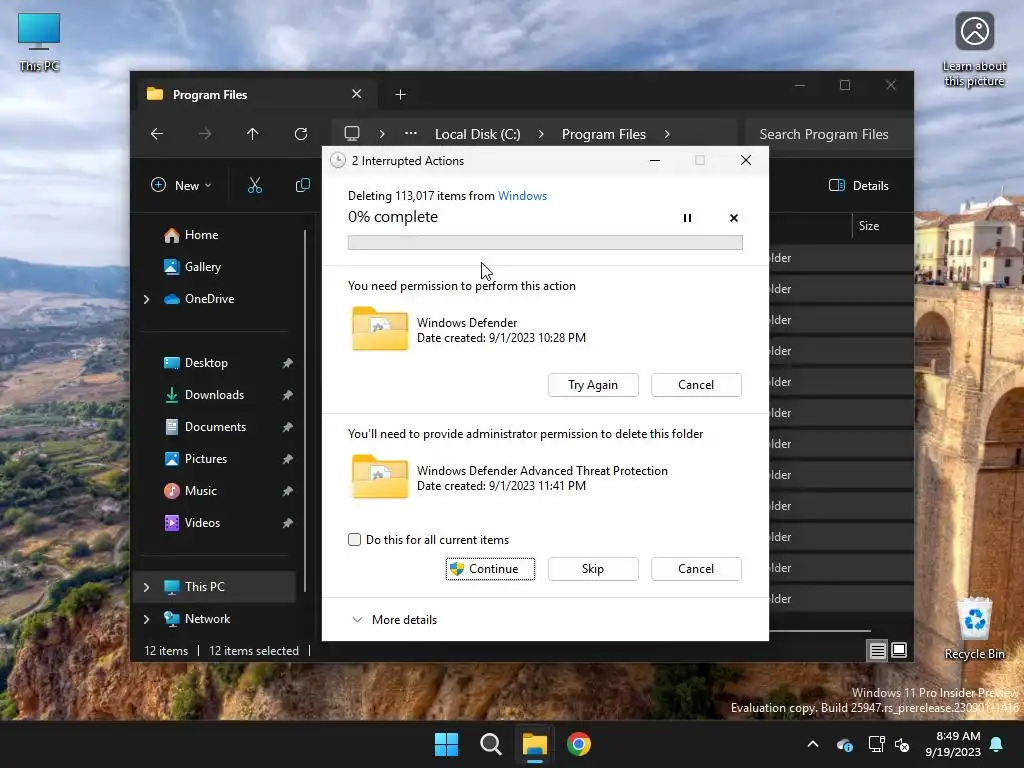Image resolution: width=1024 pixels, height=768 pixels.
Task: Click the PC monitor icon in address bar
Action: (352, 134)
